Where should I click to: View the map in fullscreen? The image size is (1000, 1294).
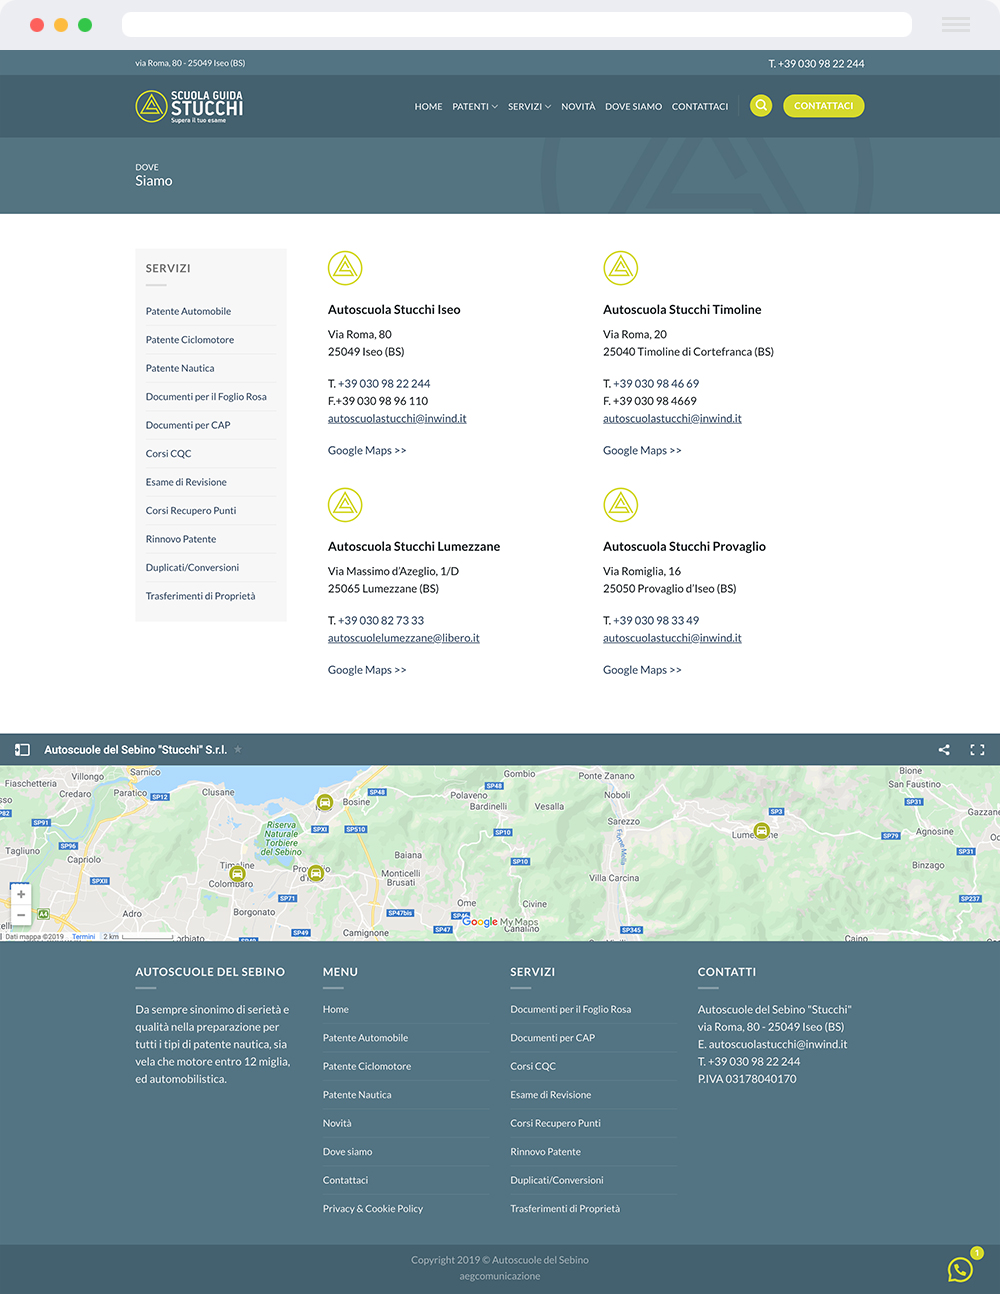(977, 749)
